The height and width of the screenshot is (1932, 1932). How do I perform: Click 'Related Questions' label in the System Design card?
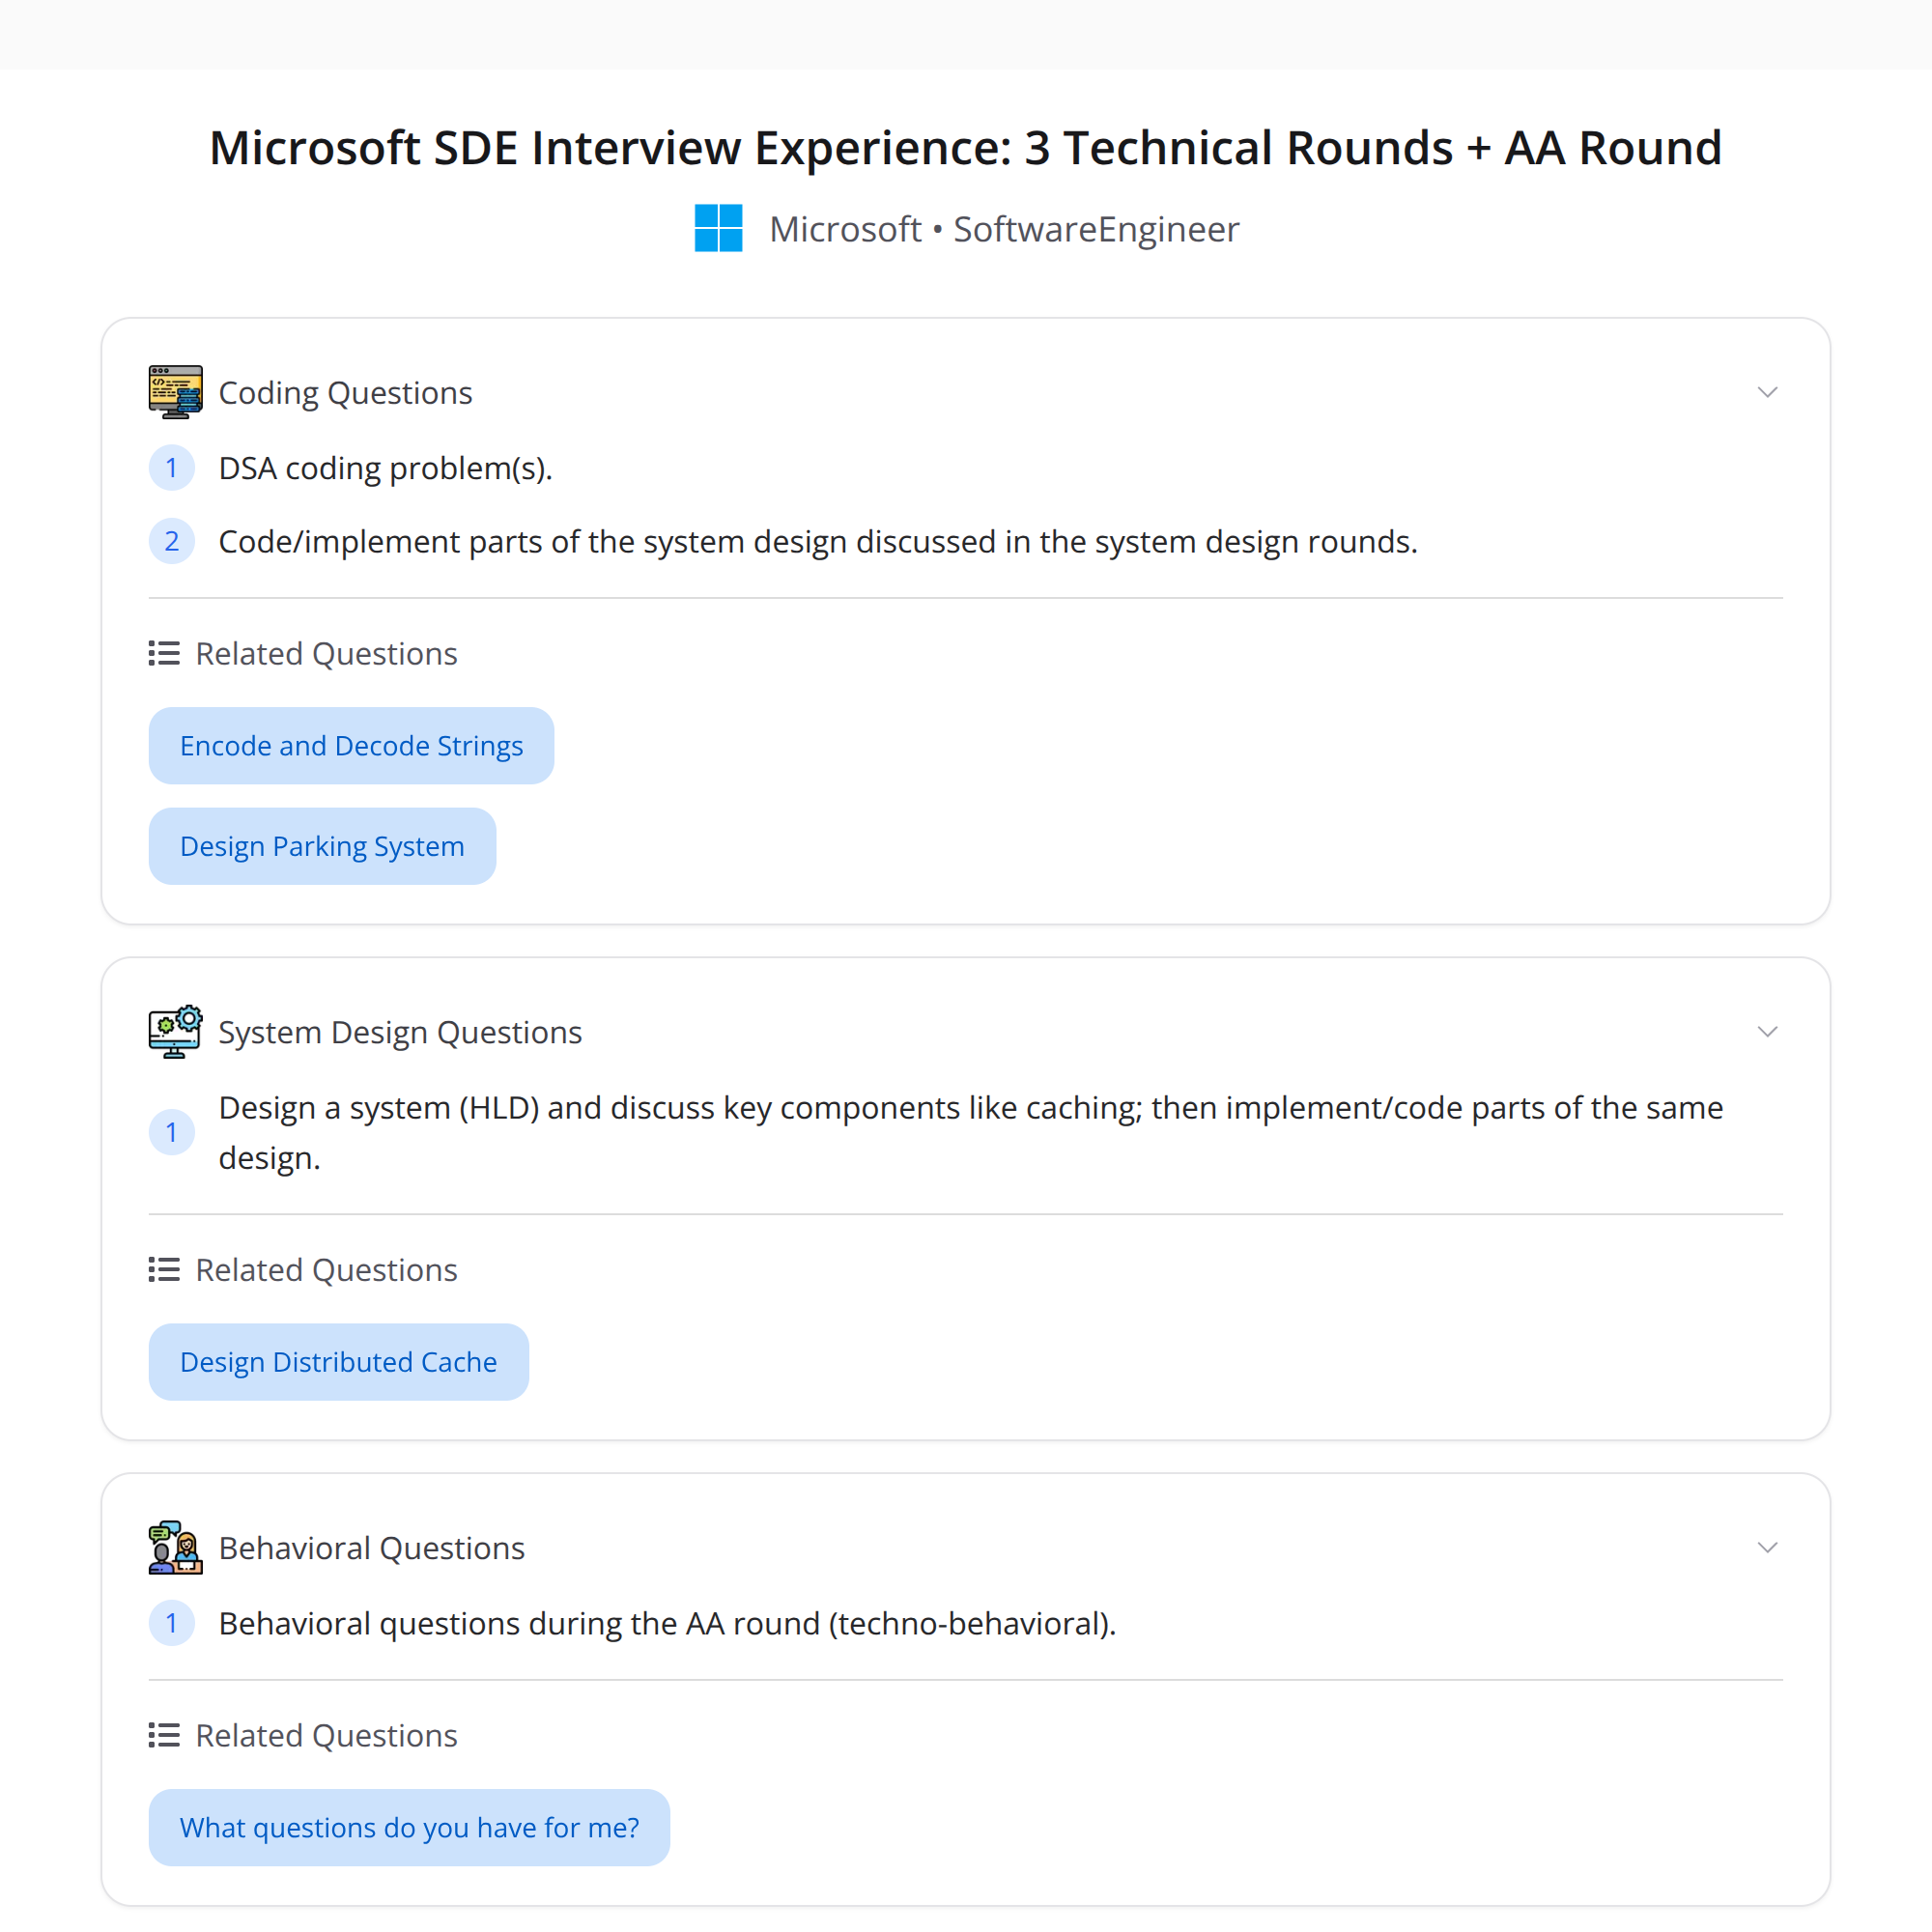326,1269
